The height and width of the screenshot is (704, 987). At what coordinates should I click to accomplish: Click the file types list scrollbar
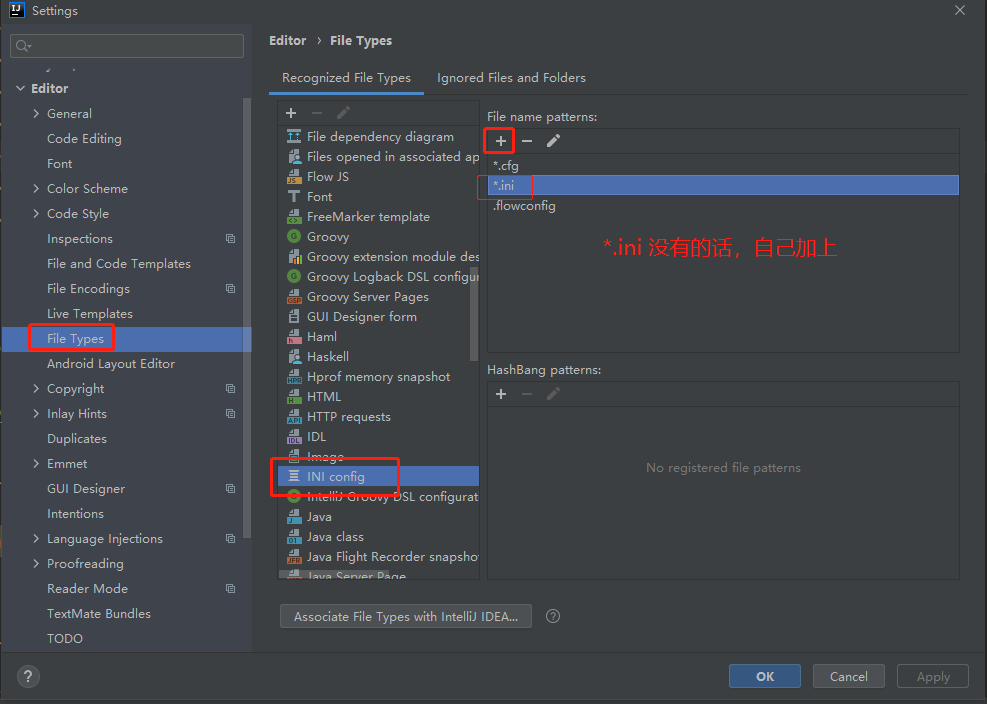(474, 314)
